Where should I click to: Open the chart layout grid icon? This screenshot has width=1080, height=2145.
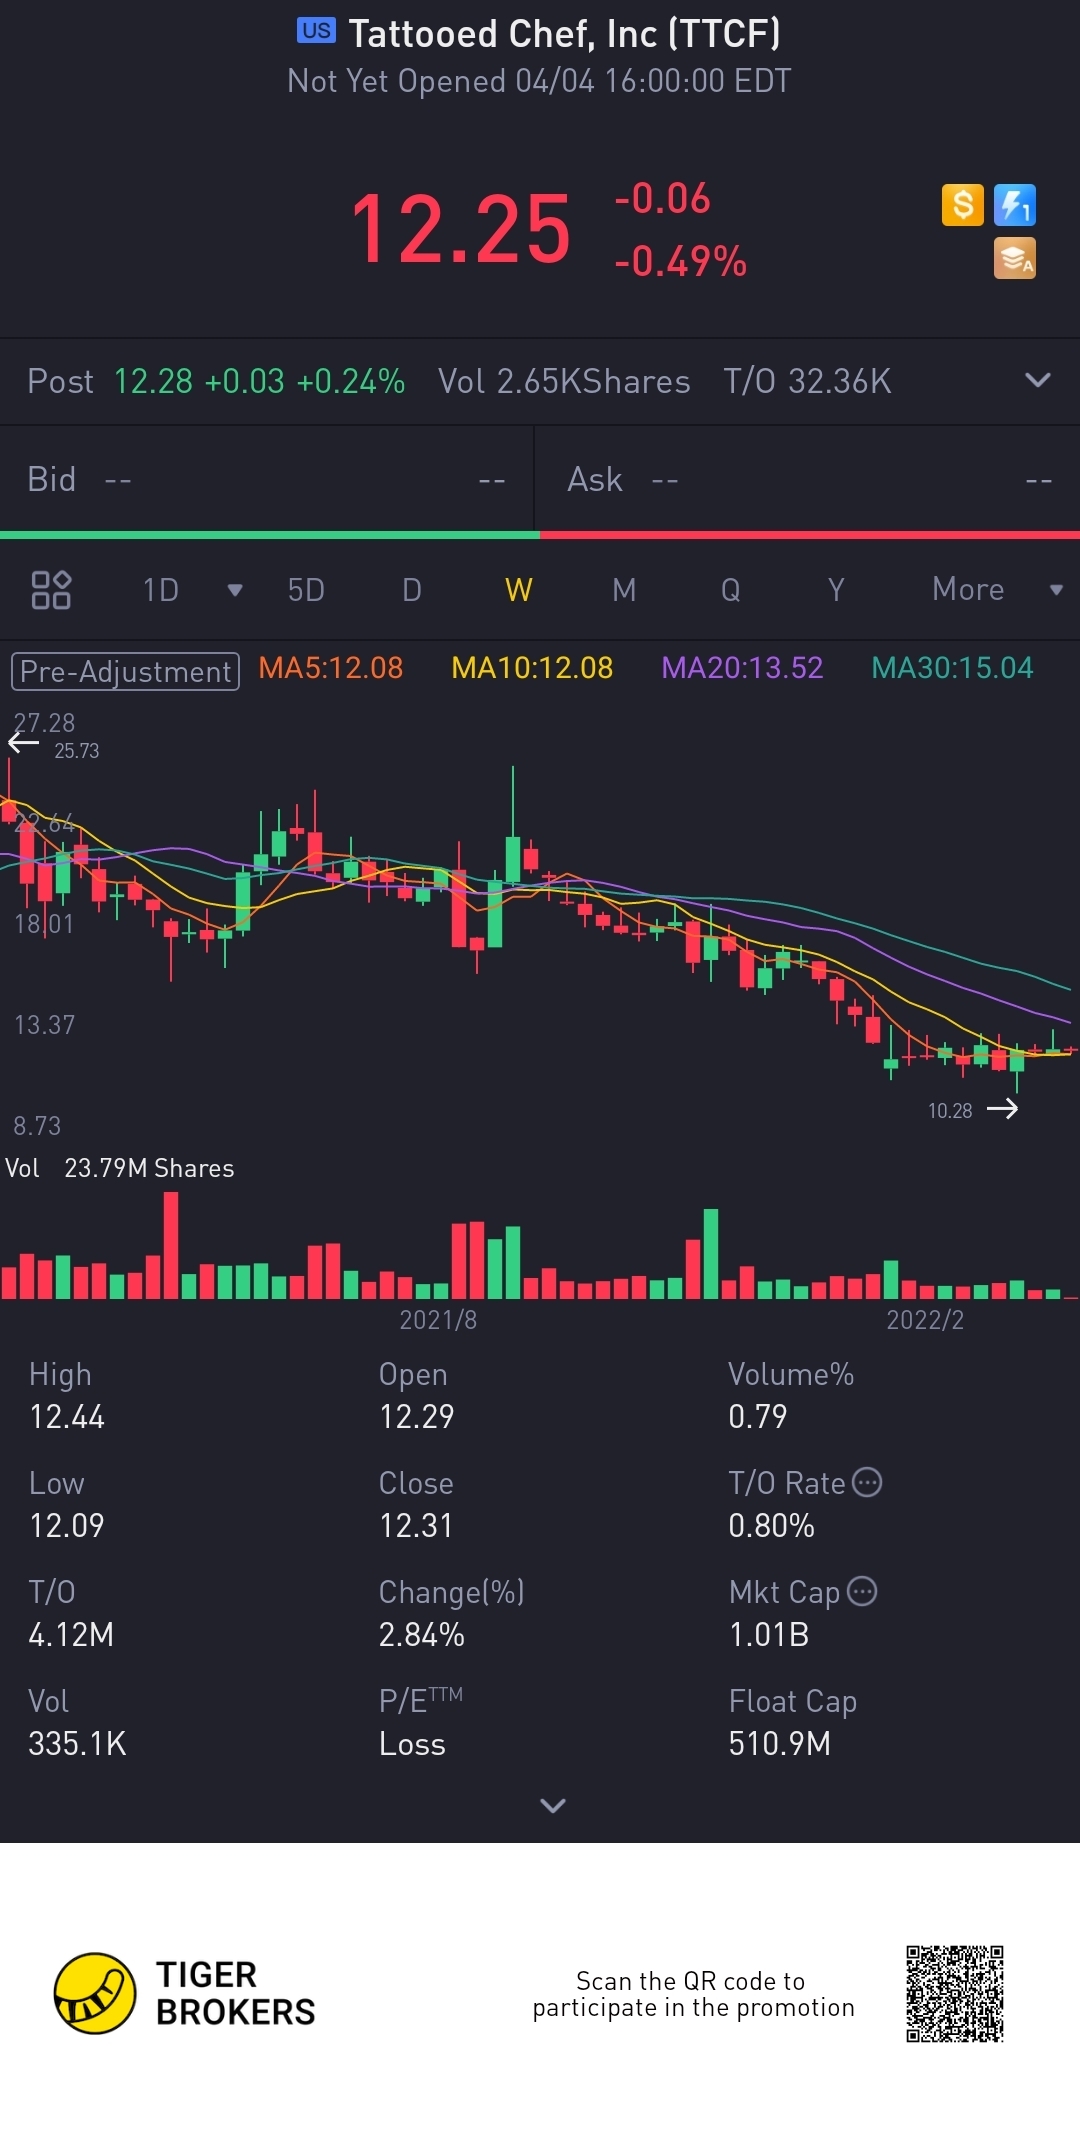pyautogui.click(x=51, y=590)
